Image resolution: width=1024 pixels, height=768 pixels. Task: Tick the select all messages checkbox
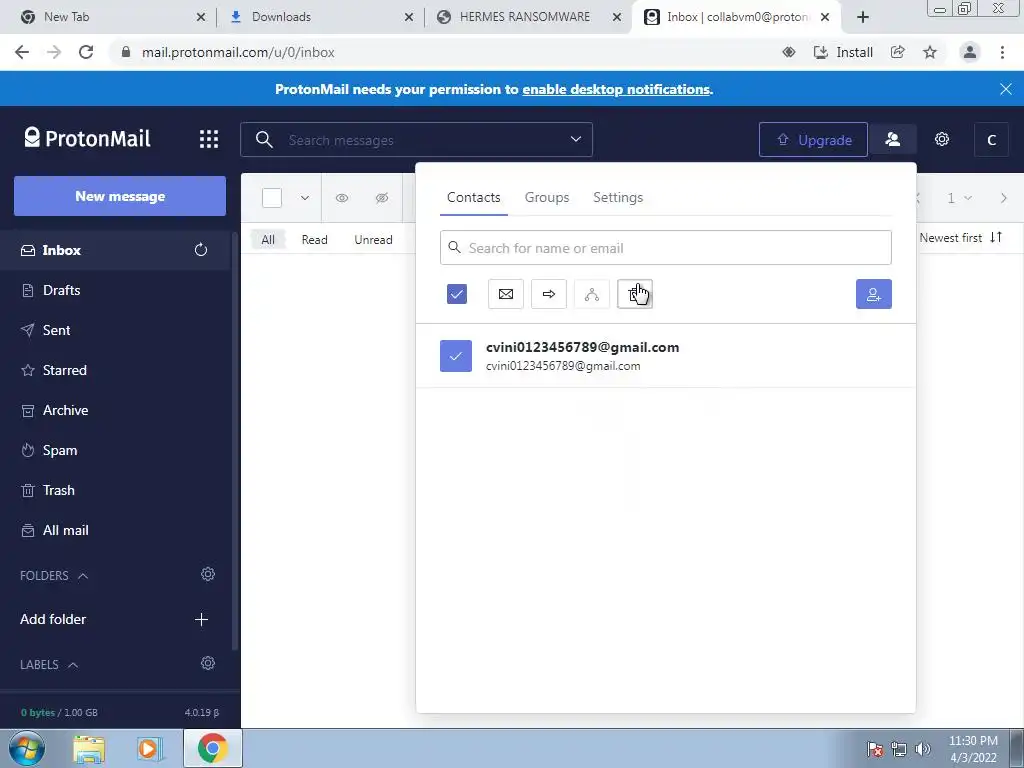tap(272, 198)
